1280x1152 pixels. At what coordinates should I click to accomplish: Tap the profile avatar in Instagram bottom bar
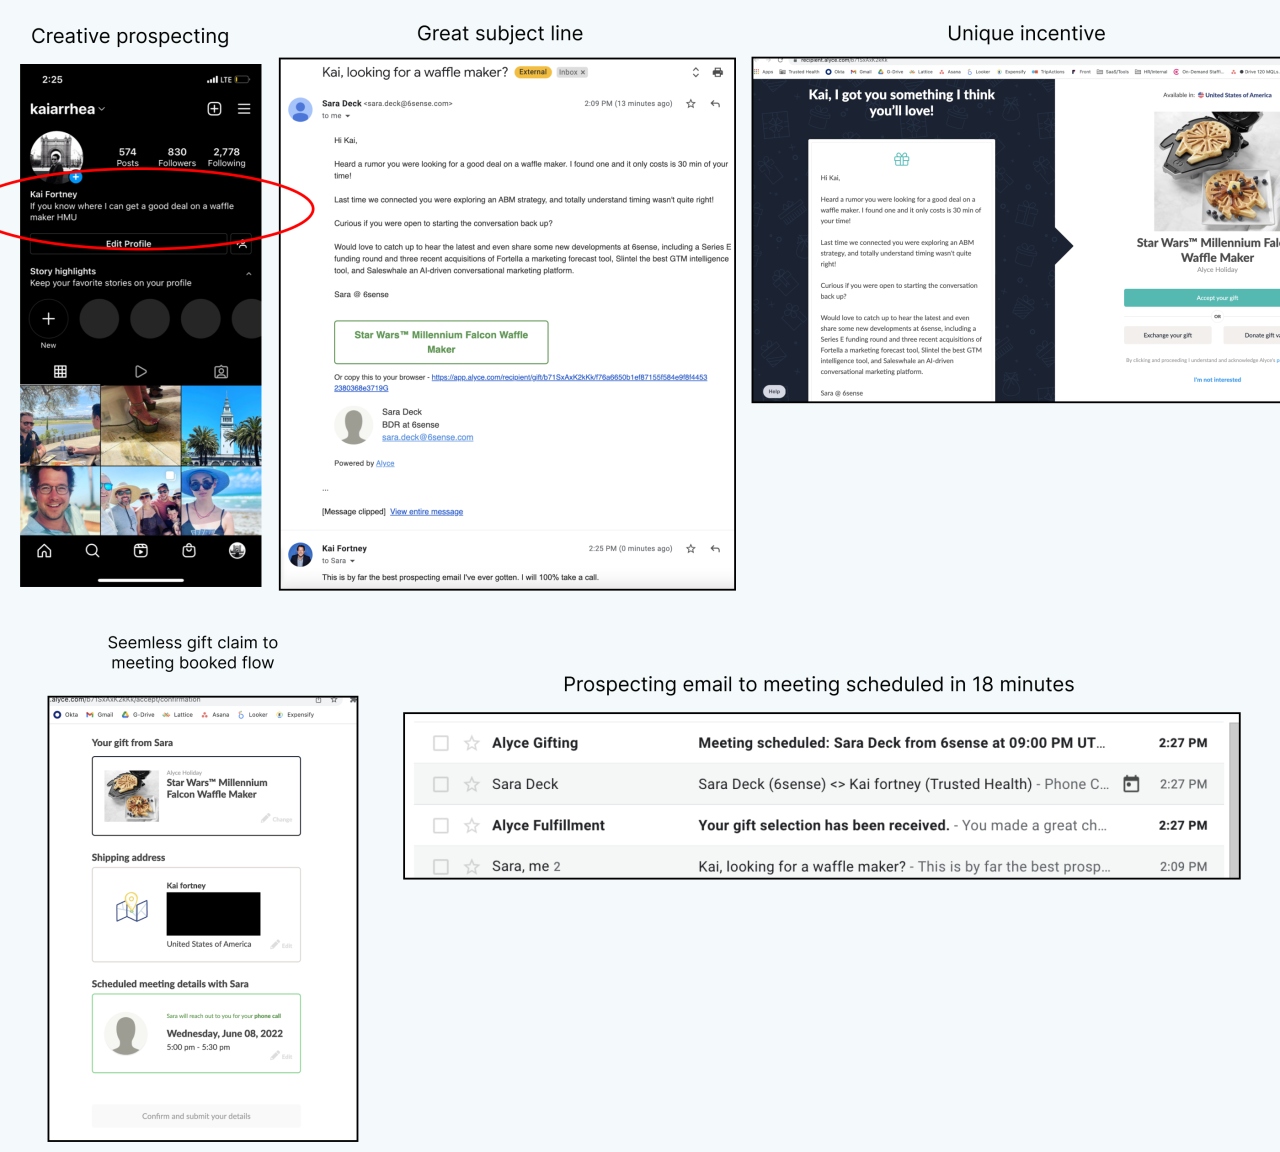point(237,550)
